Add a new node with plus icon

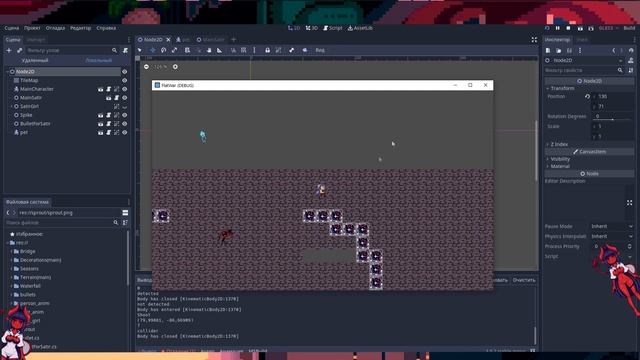coord(9,50)
